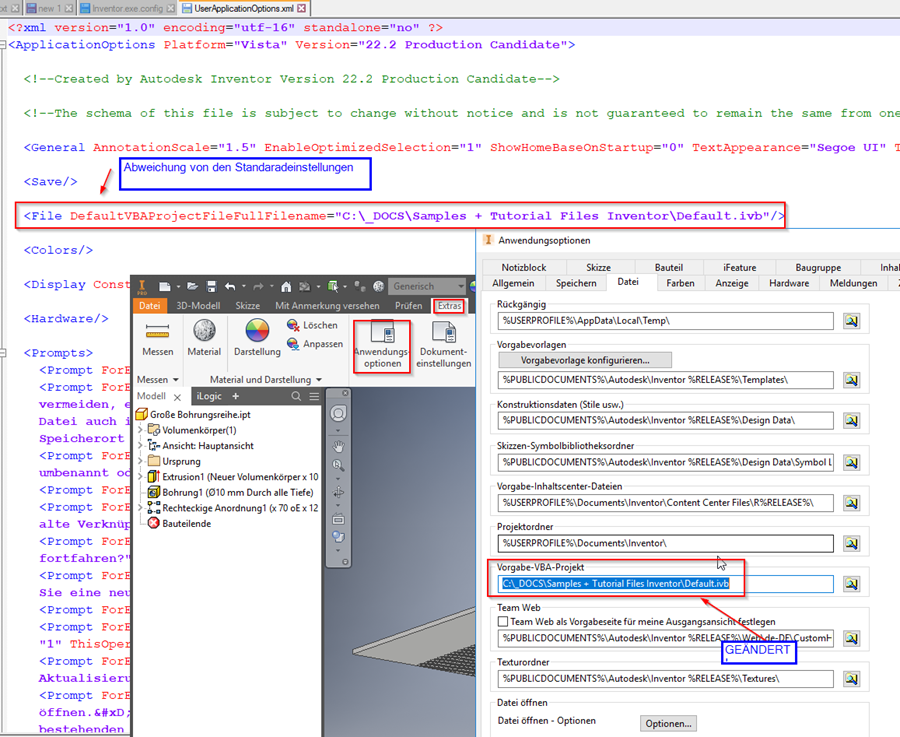This screenshot has height=737, width=900.
Task: Expand the Ursprung folder node
Action: (x=140, y=461)
